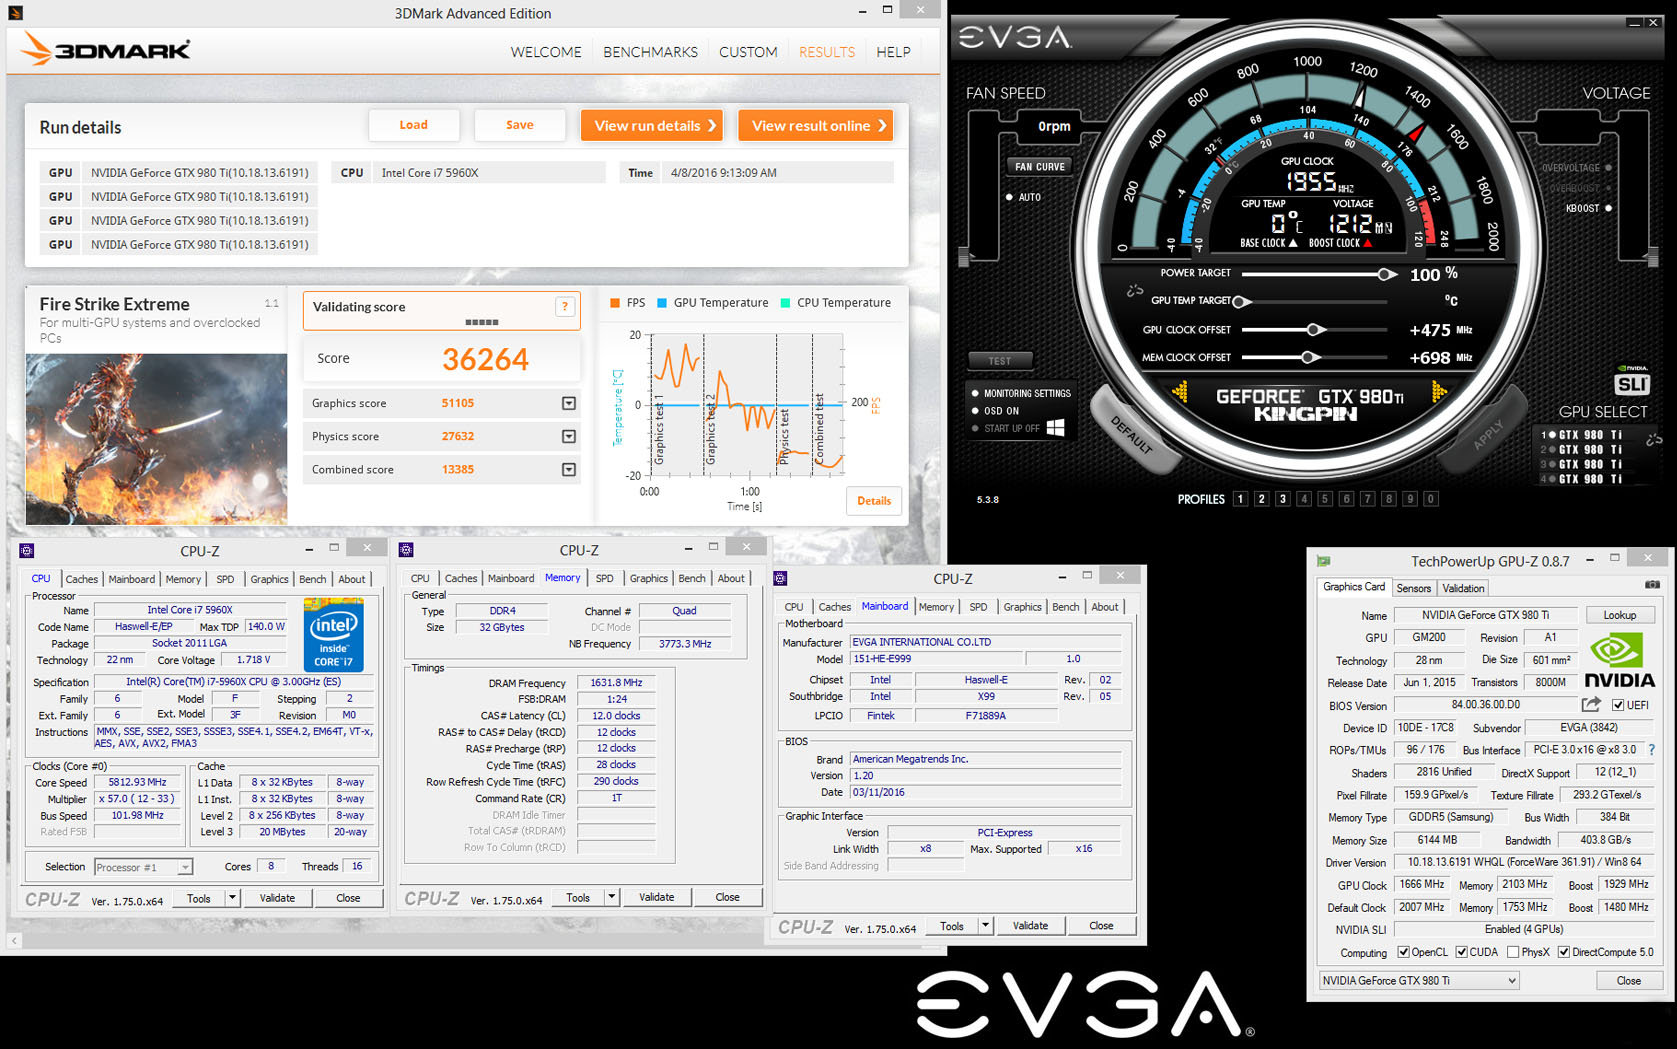This screenshot has width=1677, height=1049.
Task: Click the CPU-Z Mainboard window title icon
Action: pos(780,578)
